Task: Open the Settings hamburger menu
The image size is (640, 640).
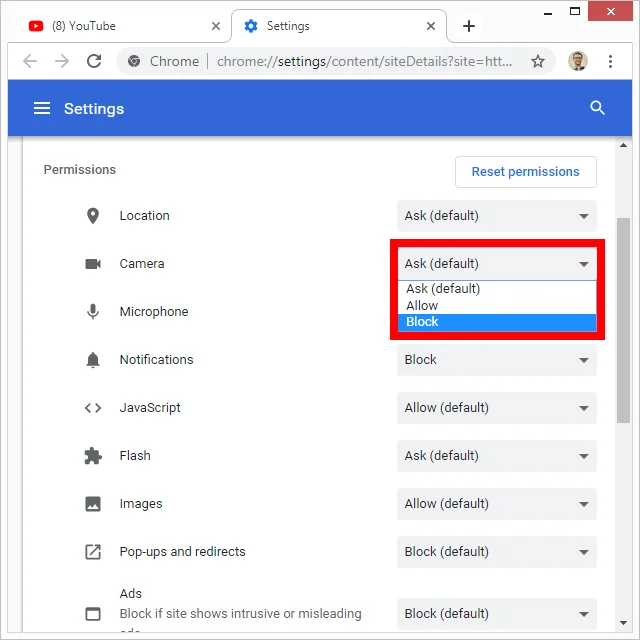Action: 42,108
